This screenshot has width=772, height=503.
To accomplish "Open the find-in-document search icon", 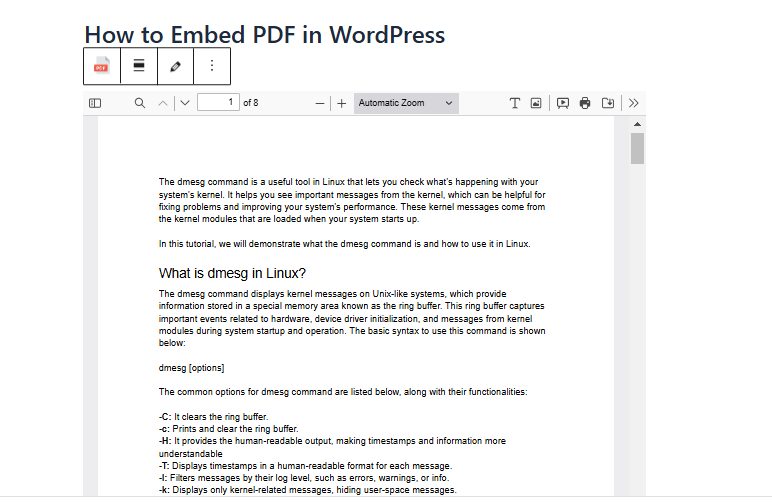I will pos(140,103).
